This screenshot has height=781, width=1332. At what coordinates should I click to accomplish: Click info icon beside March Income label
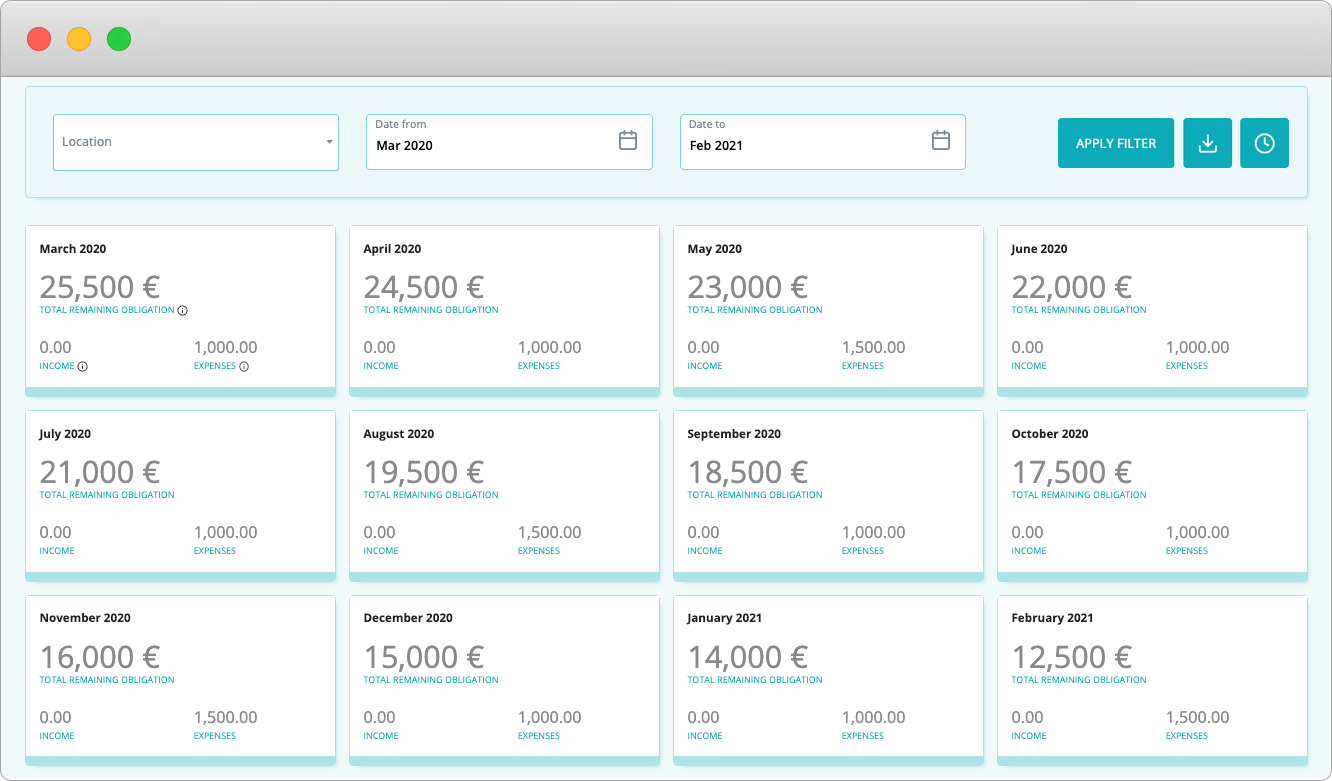pos(83,366)
